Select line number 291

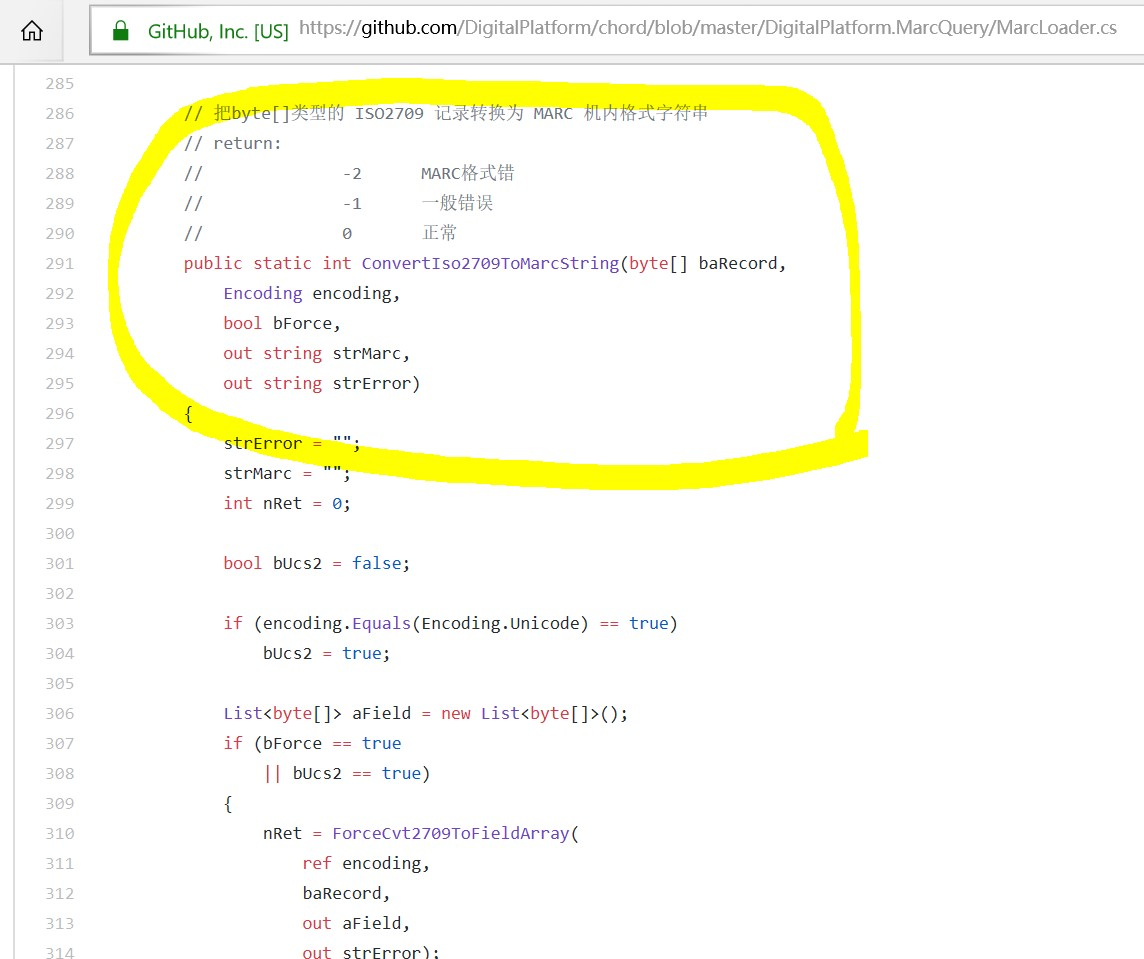(59, 263)
